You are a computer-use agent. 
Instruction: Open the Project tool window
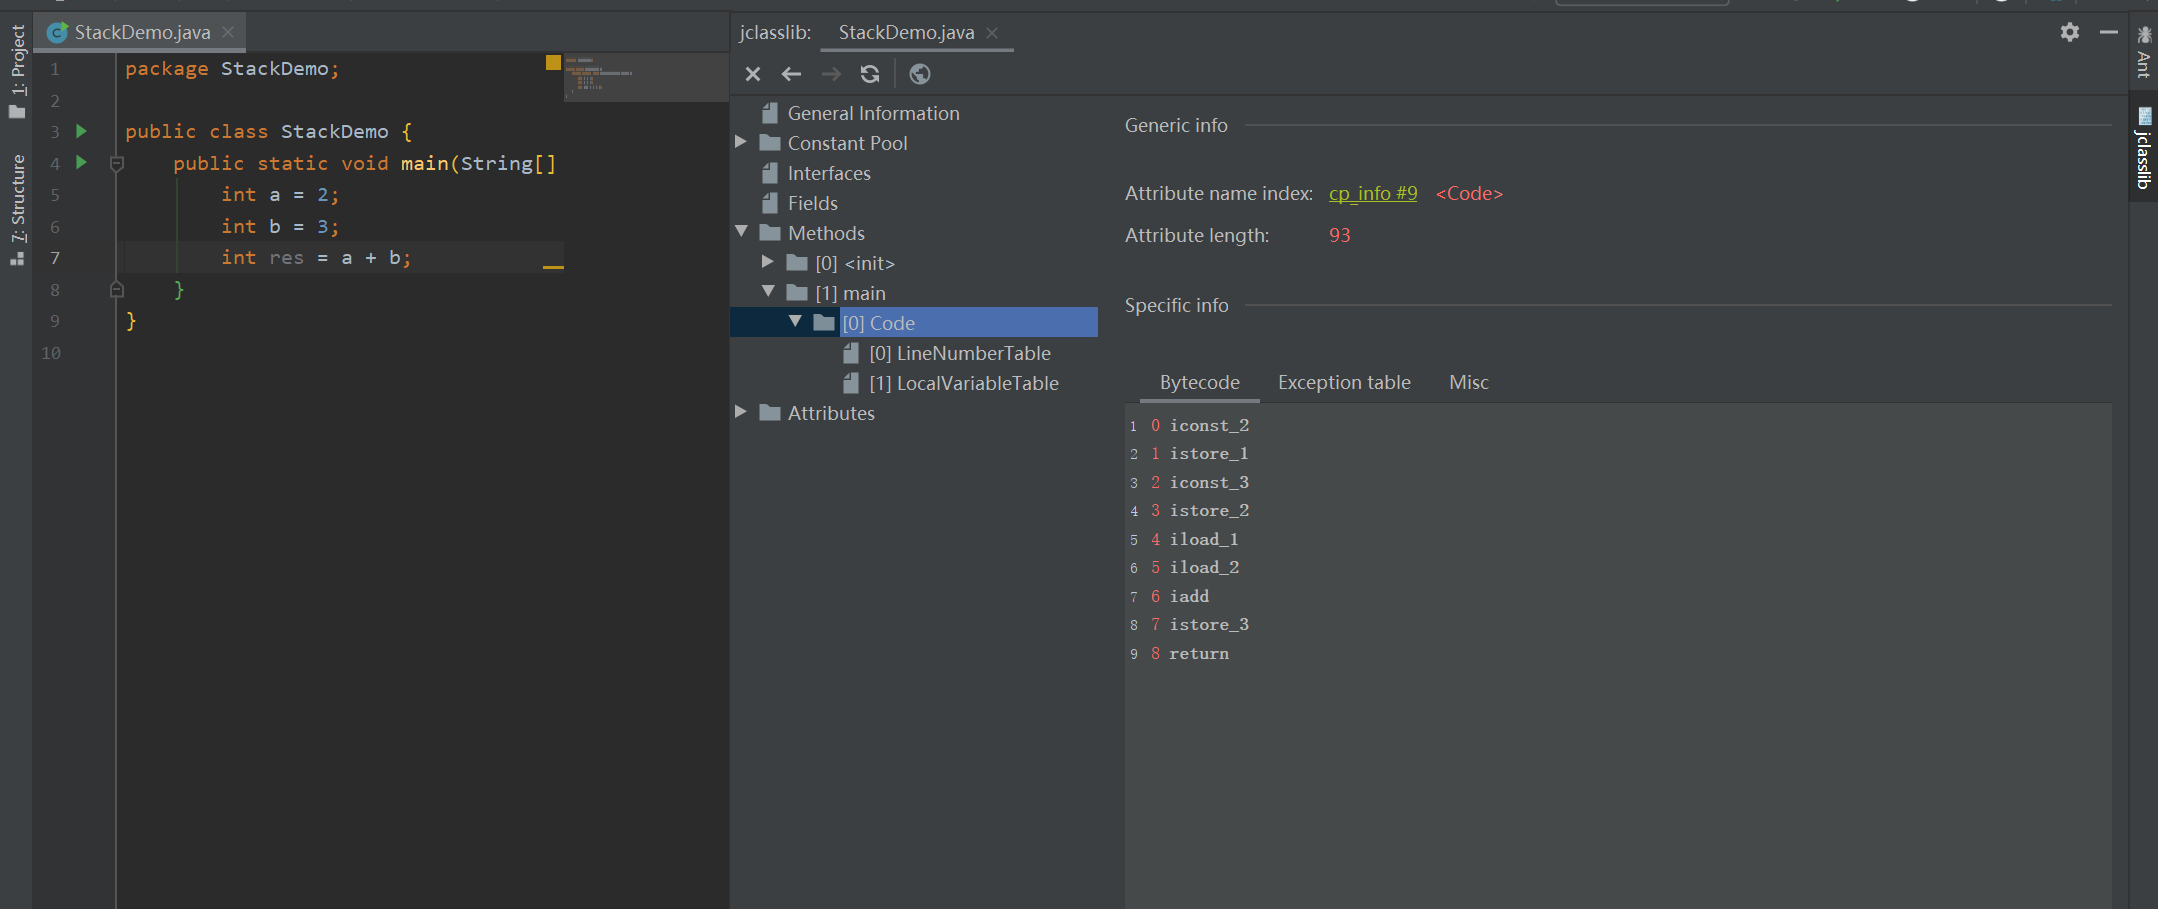tap(17, 71)
